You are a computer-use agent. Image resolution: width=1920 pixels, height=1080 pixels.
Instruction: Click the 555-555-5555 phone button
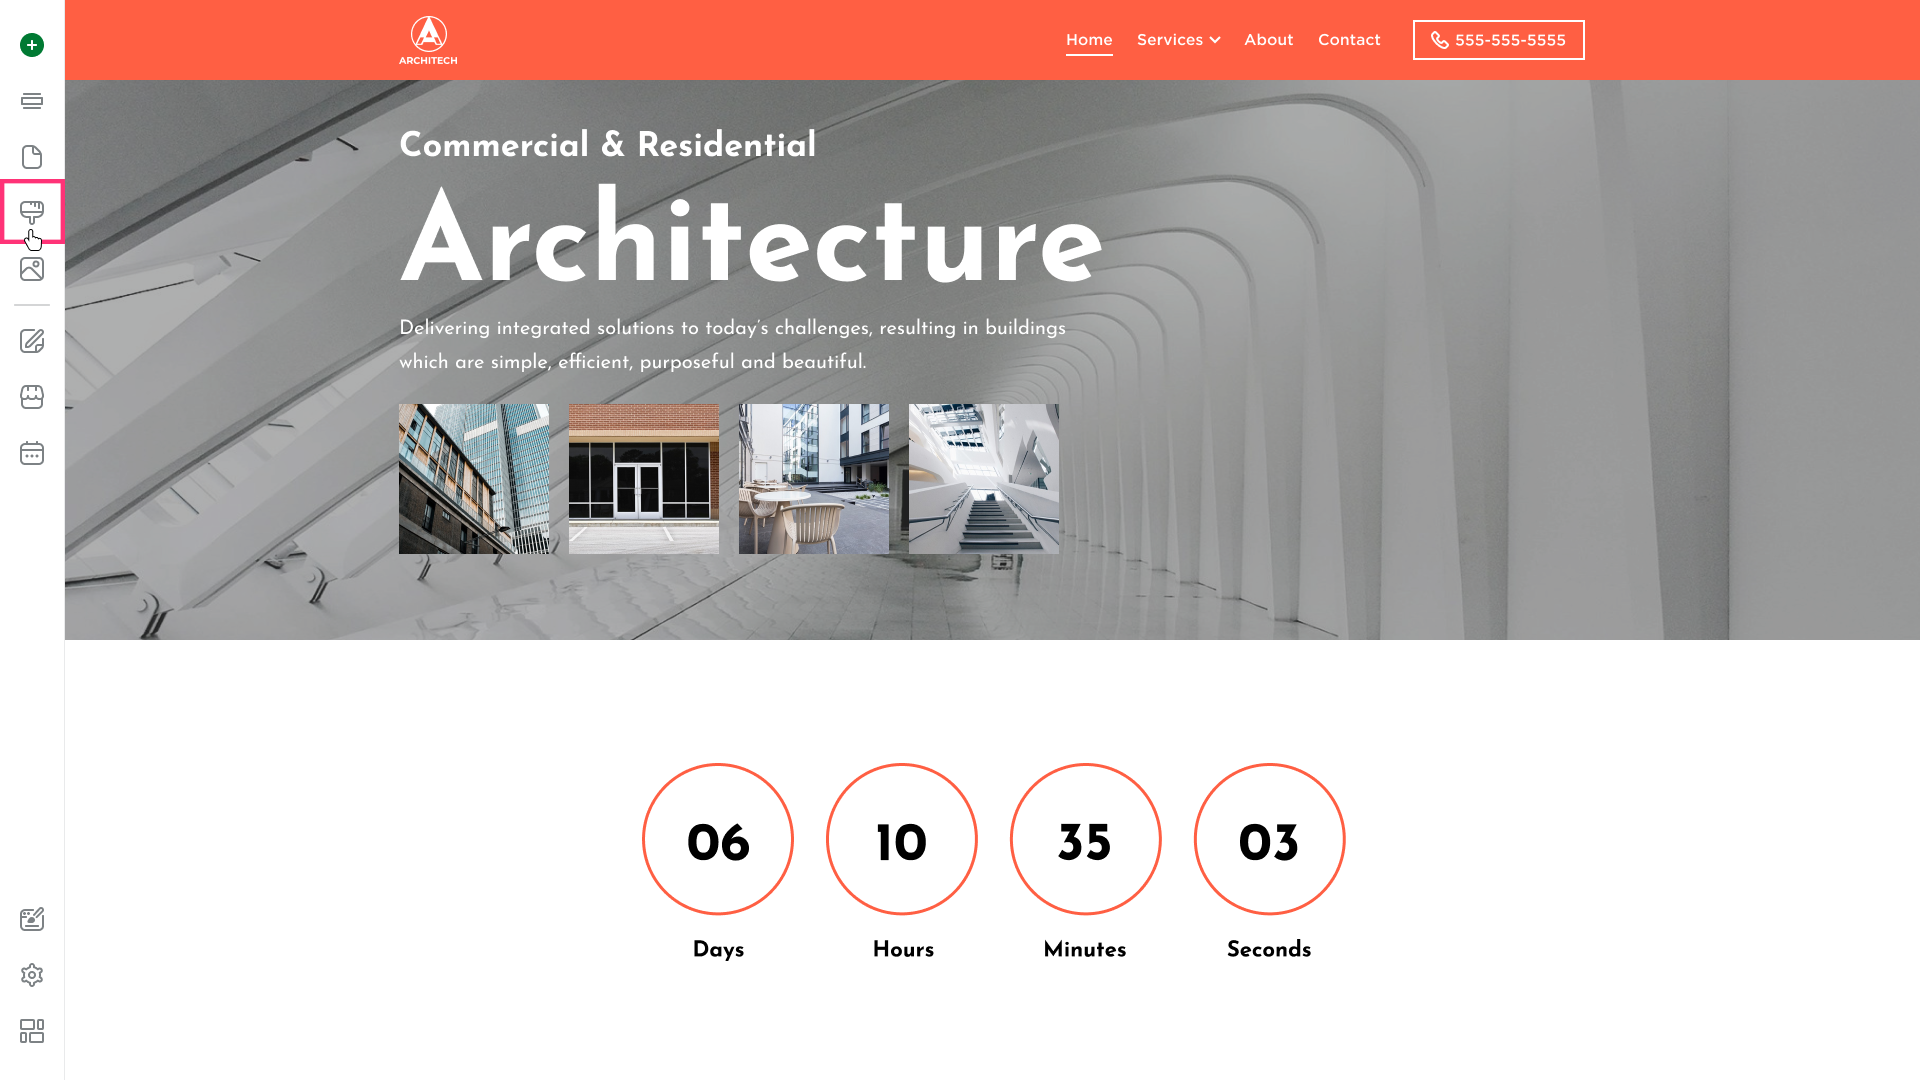tap(1498, 40)
